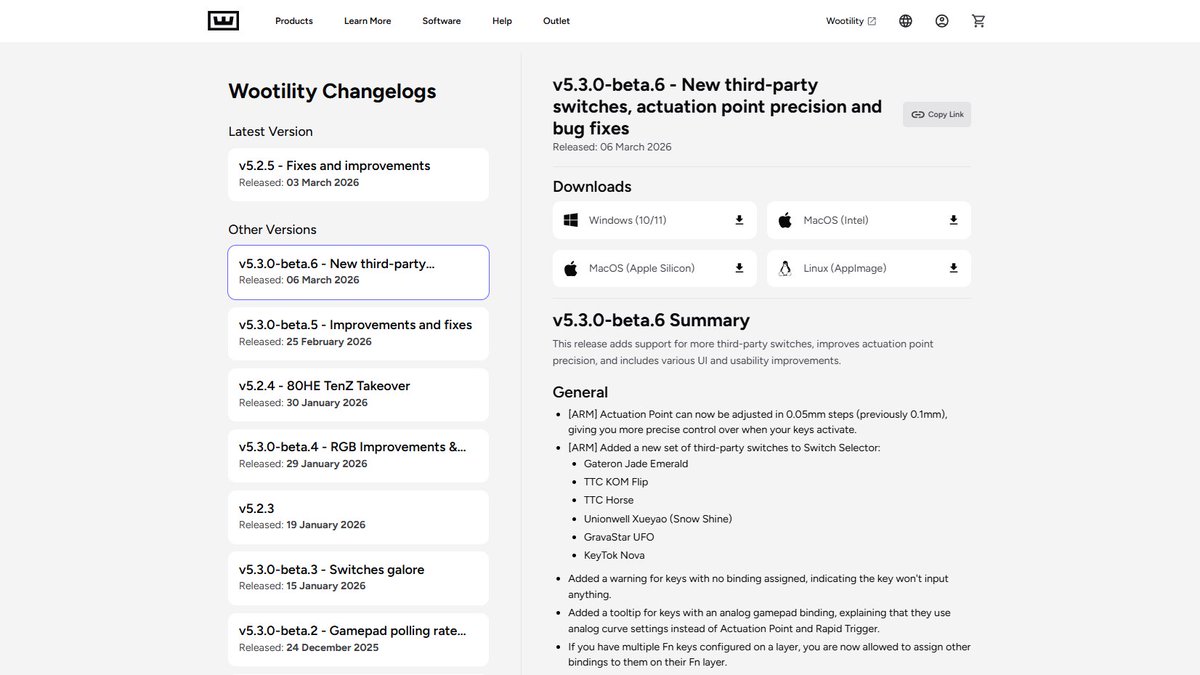Click TTC Horse list item
The height and width of the screenshot is (675, 1200).
608,500
